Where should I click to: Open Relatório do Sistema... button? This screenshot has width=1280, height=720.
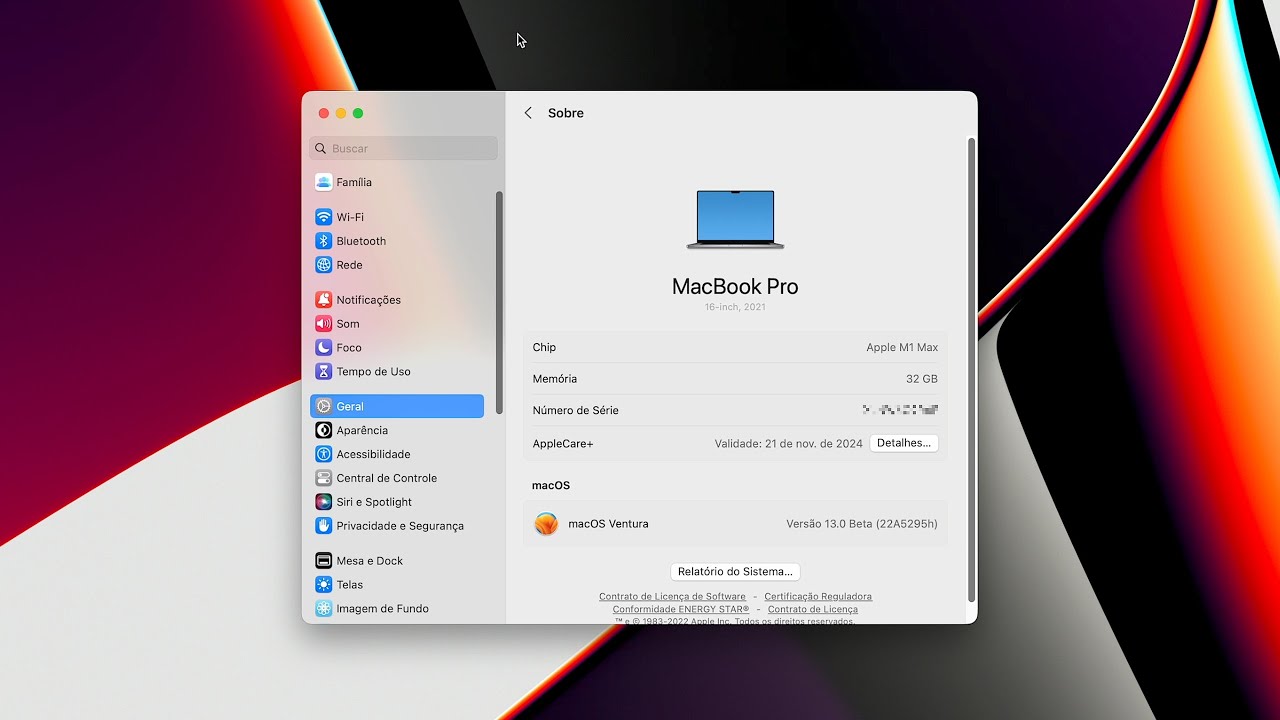click(x=735, y=572)
